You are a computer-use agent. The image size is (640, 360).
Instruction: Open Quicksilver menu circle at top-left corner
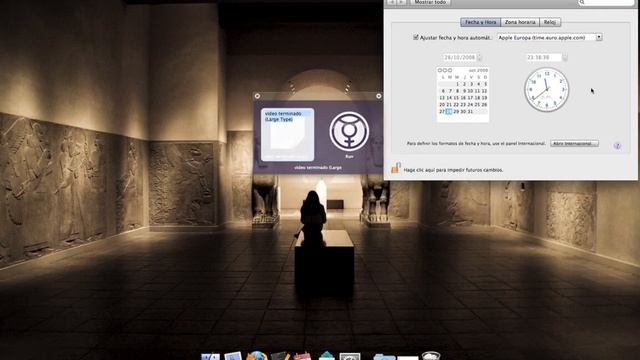point(257,96)
